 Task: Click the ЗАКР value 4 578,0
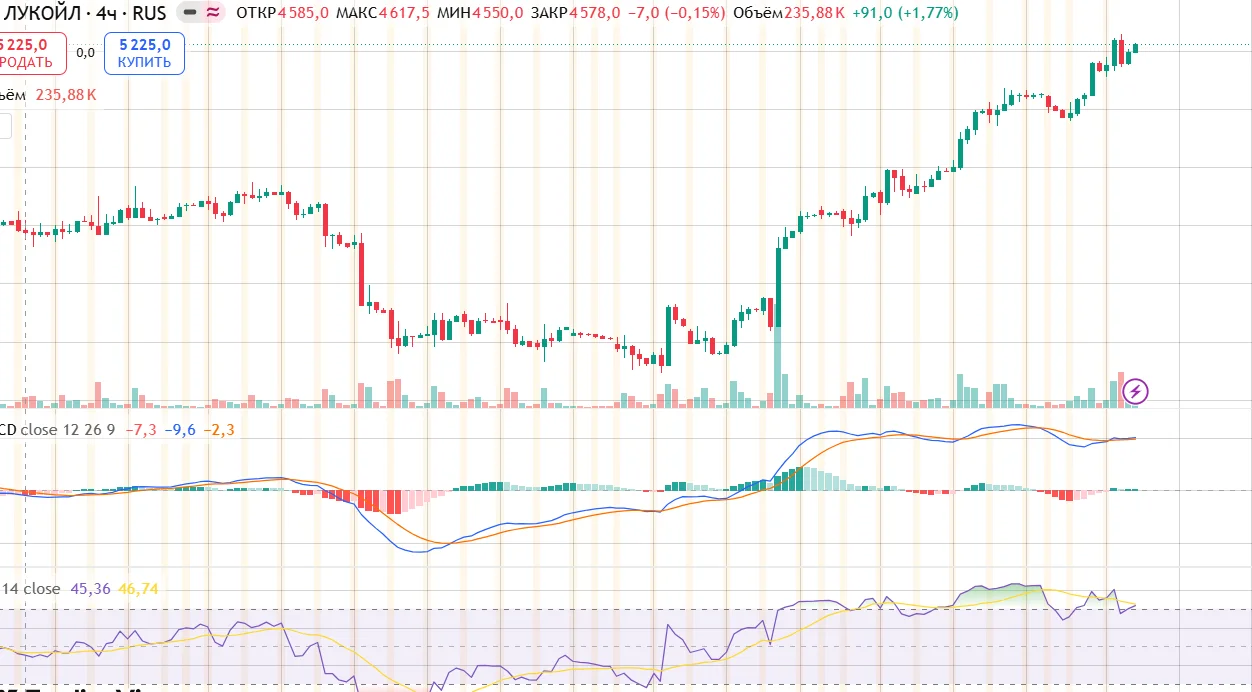tap(594, 13)
